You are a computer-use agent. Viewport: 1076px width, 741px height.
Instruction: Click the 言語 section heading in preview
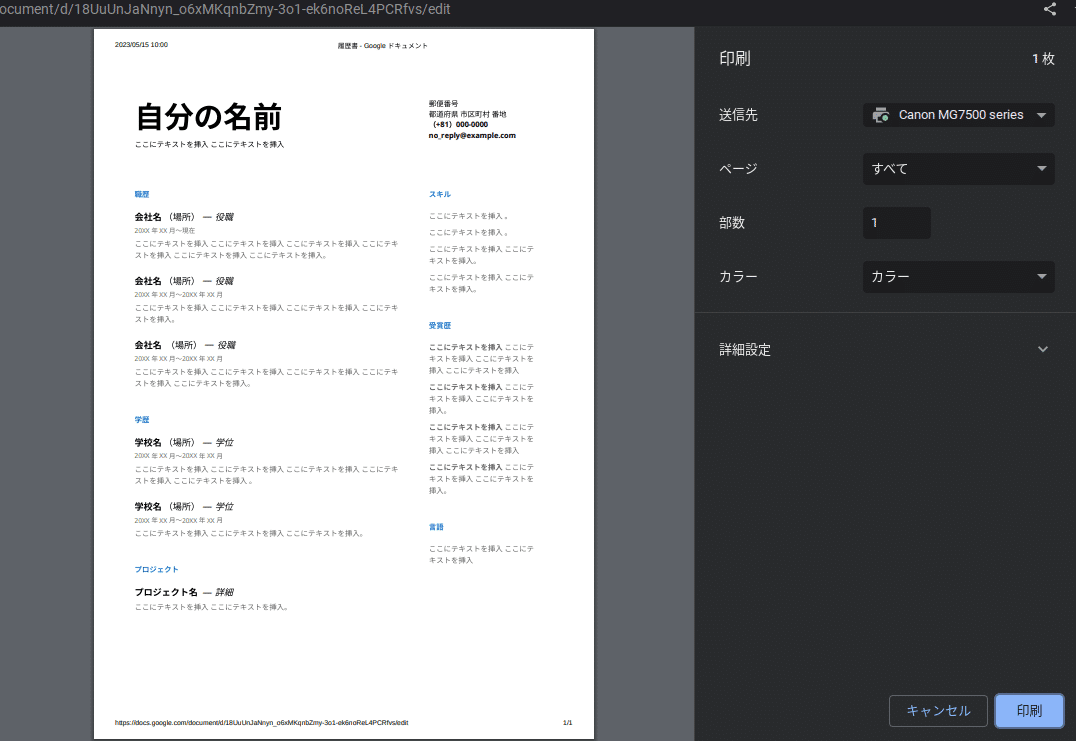pyautogui.click(x=436, y=527)
